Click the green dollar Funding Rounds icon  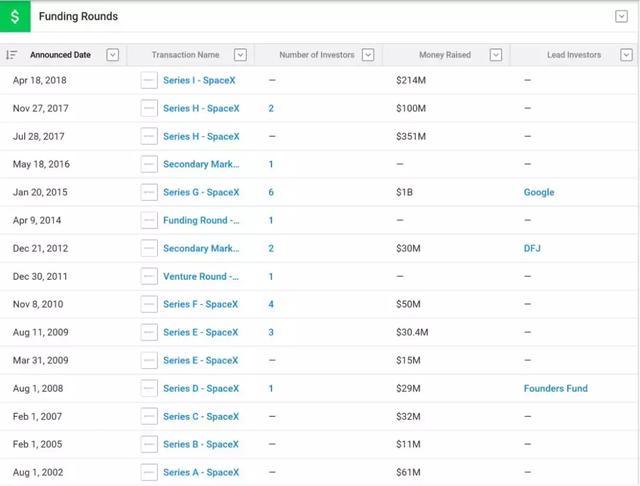14,17
